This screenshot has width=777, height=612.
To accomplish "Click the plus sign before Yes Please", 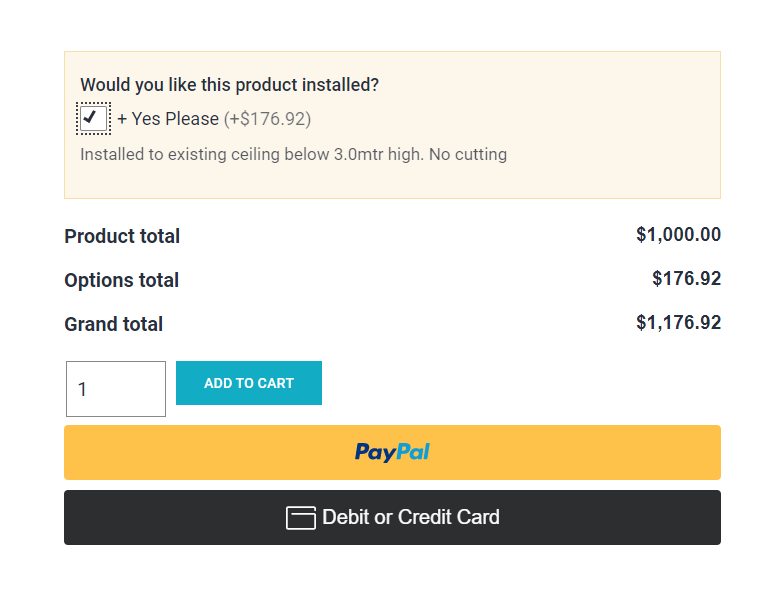I will [122, 119].
